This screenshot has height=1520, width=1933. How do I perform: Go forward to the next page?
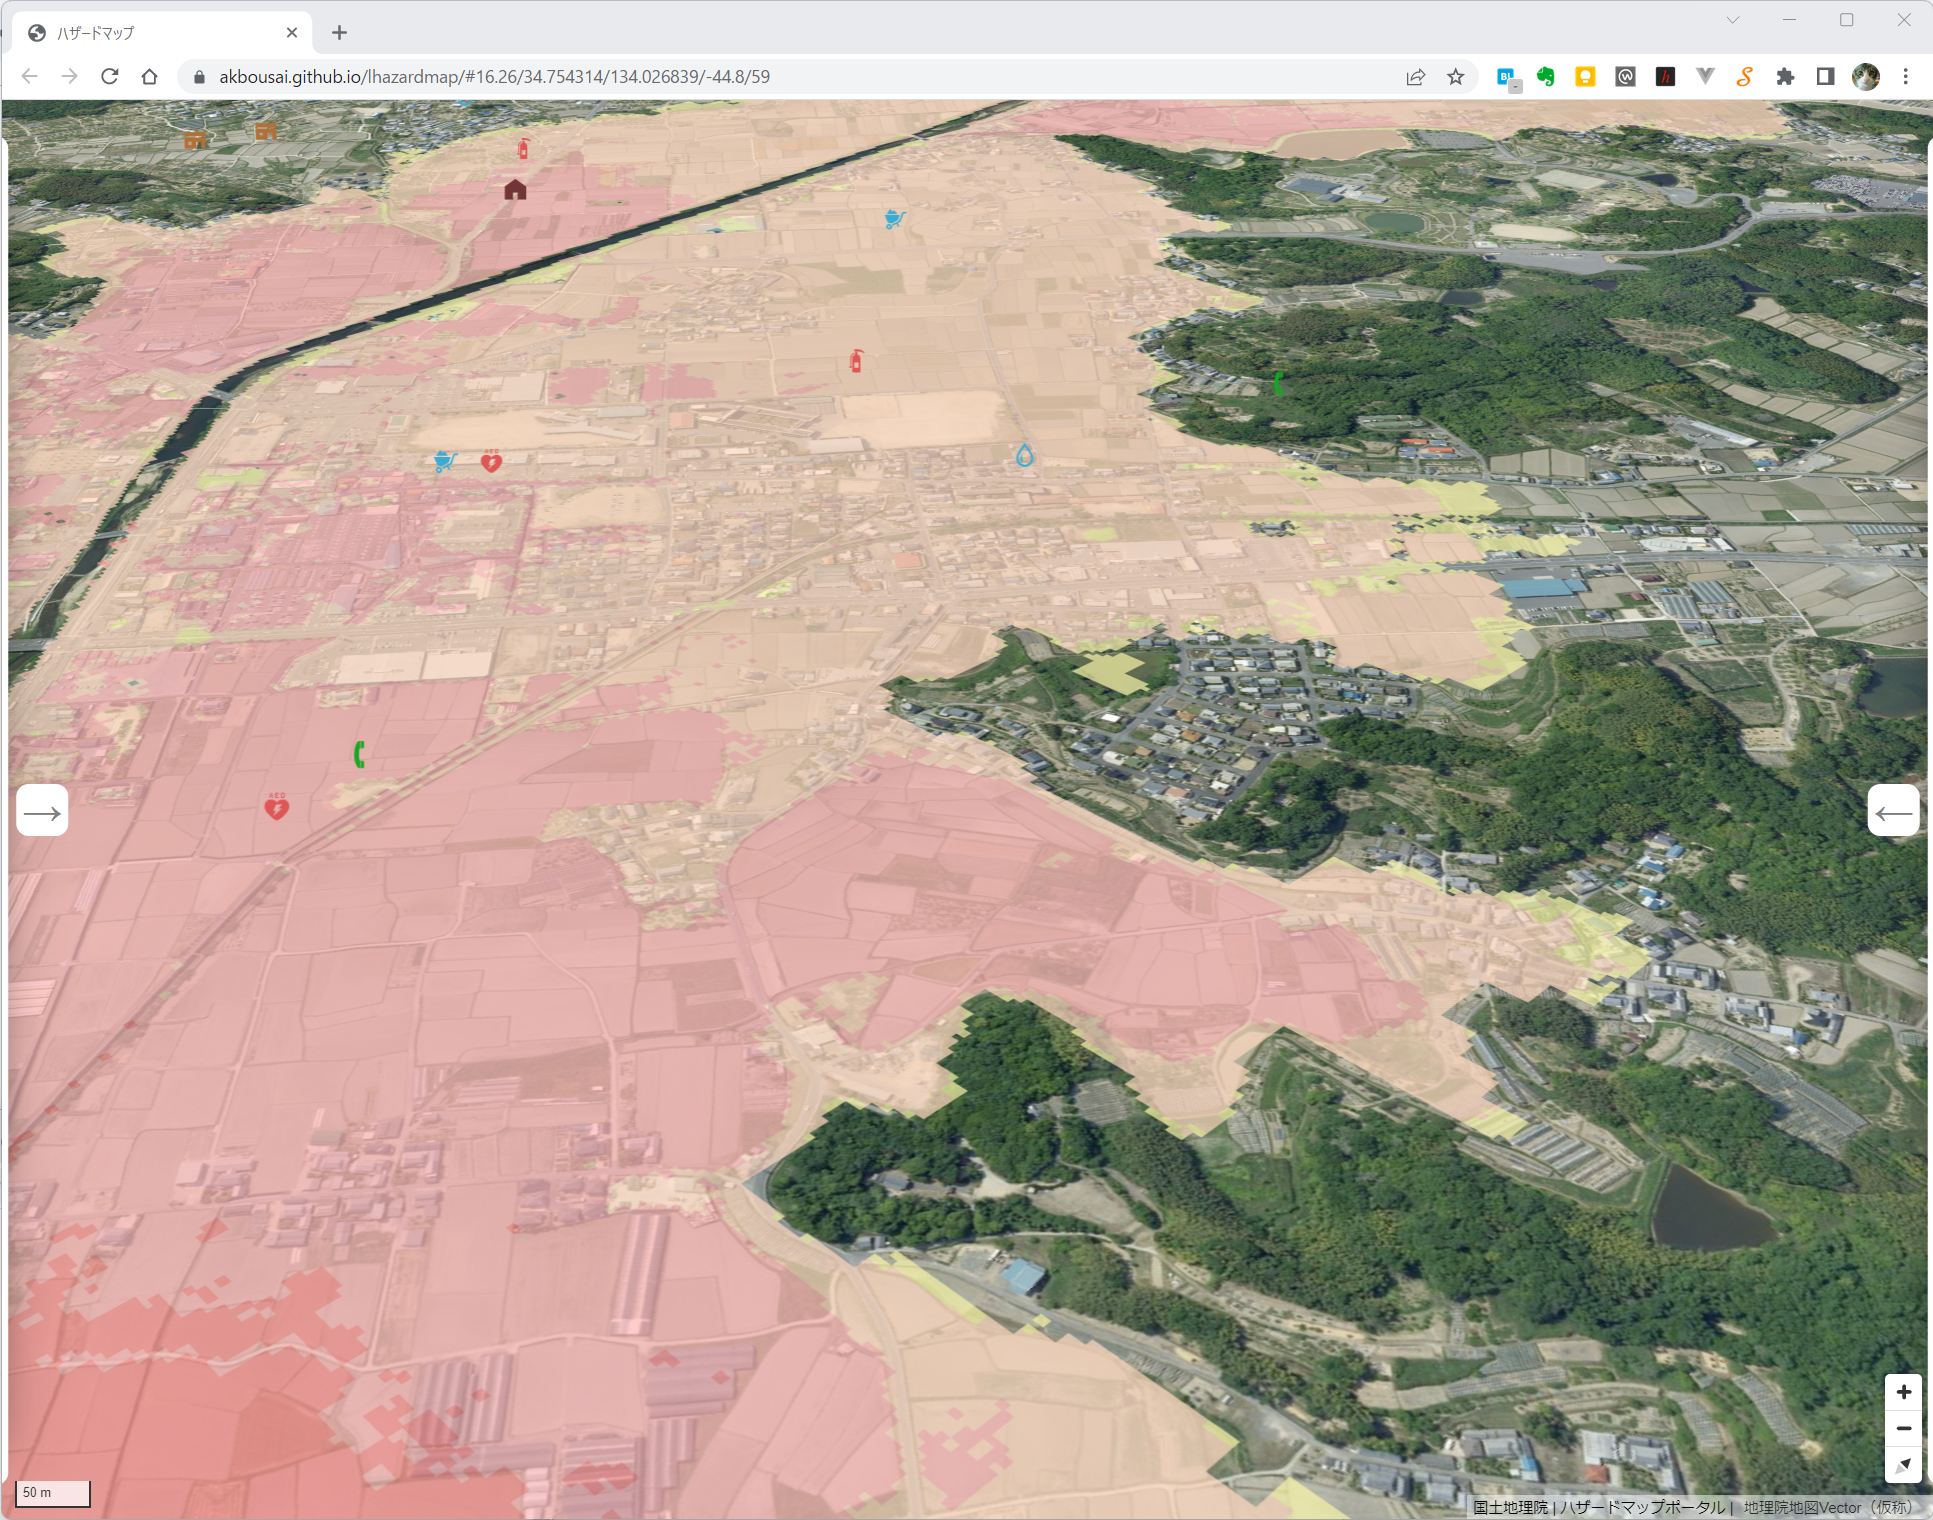pos(69,77)
